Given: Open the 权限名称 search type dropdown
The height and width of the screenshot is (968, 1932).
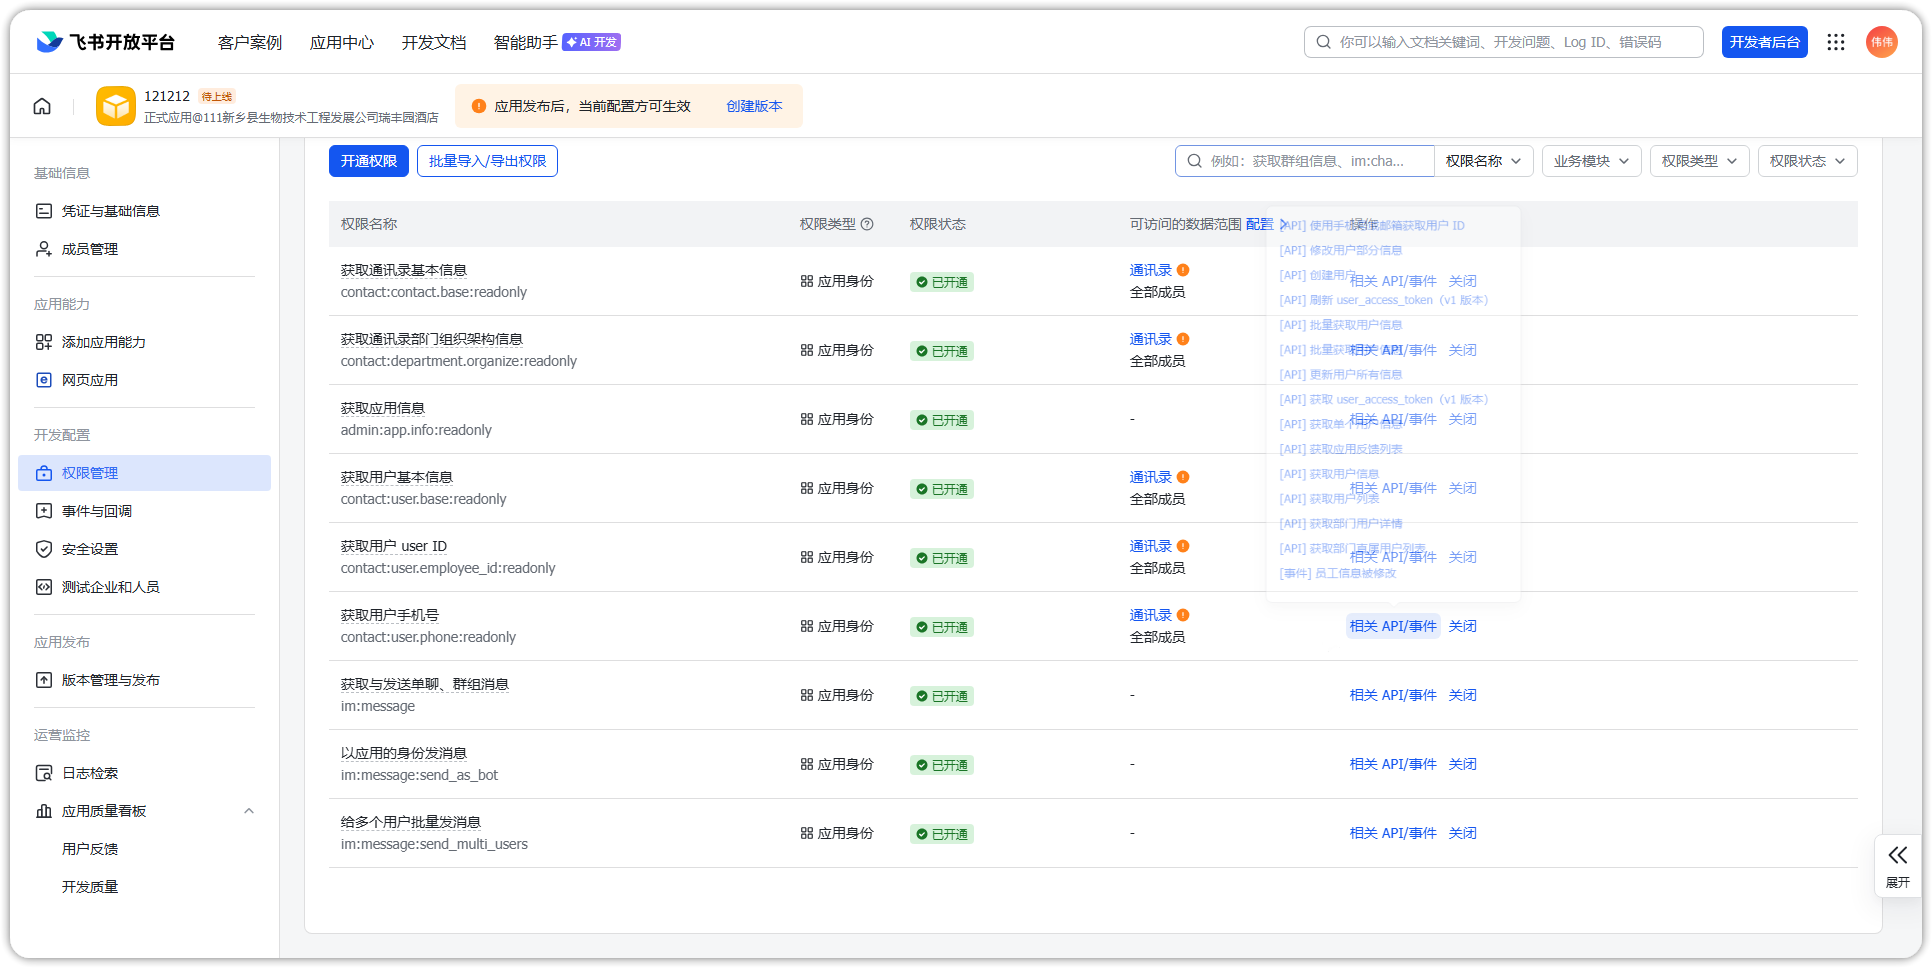Looking at the screenshot, I should [x=1483, y=161].
